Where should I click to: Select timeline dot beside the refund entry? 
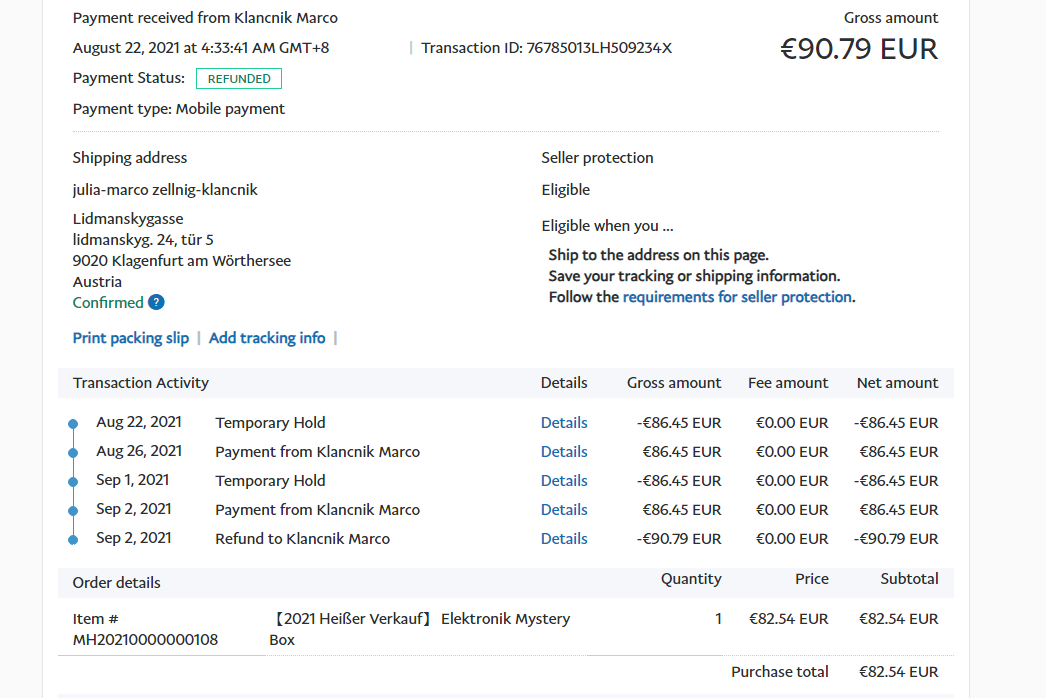tap(73, 540)
